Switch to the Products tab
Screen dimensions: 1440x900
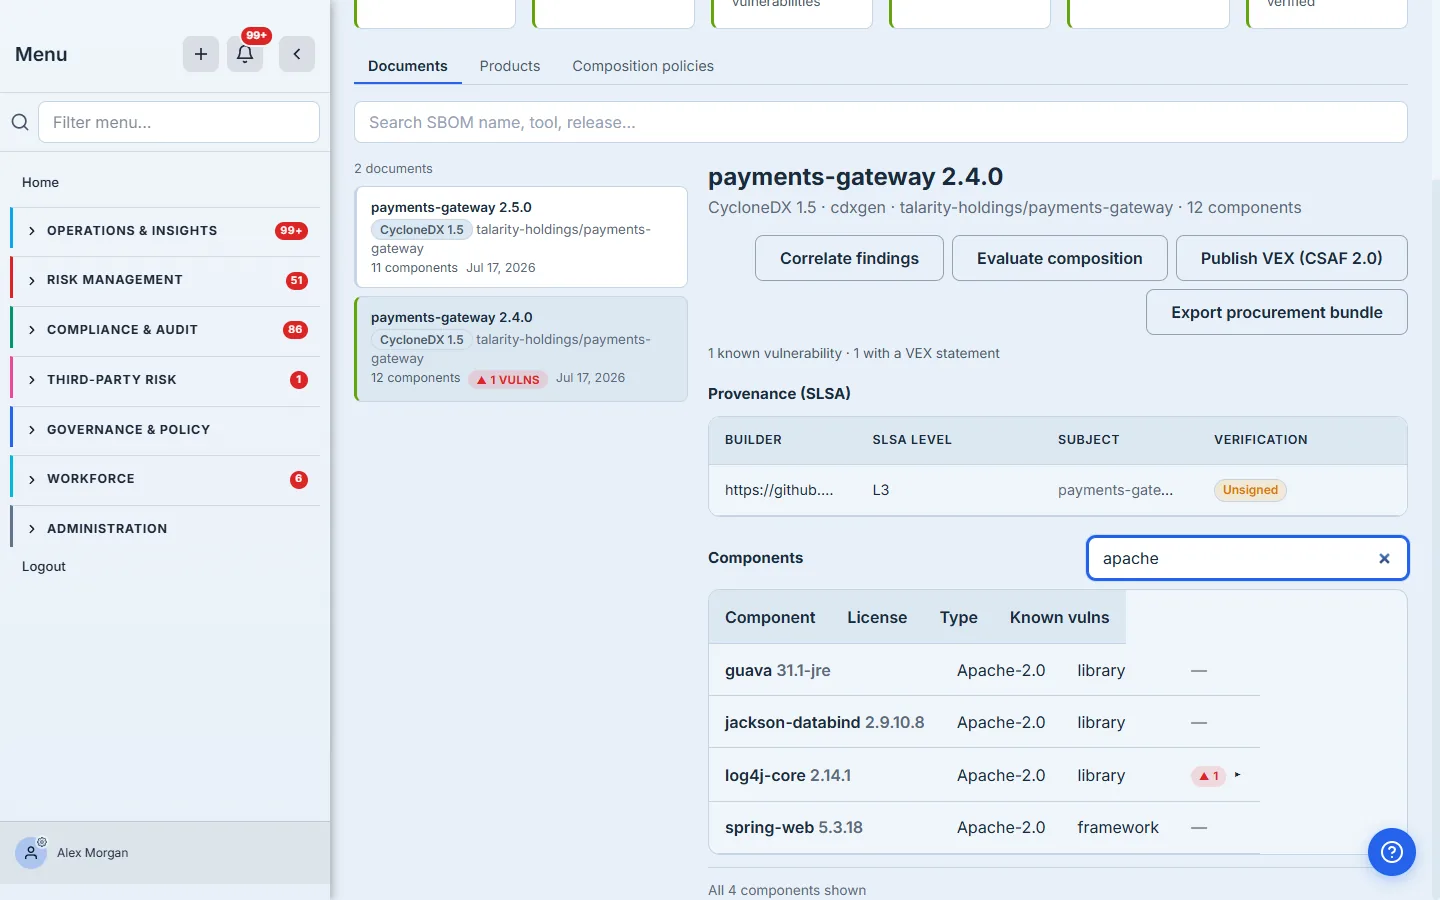pos(510,66)
